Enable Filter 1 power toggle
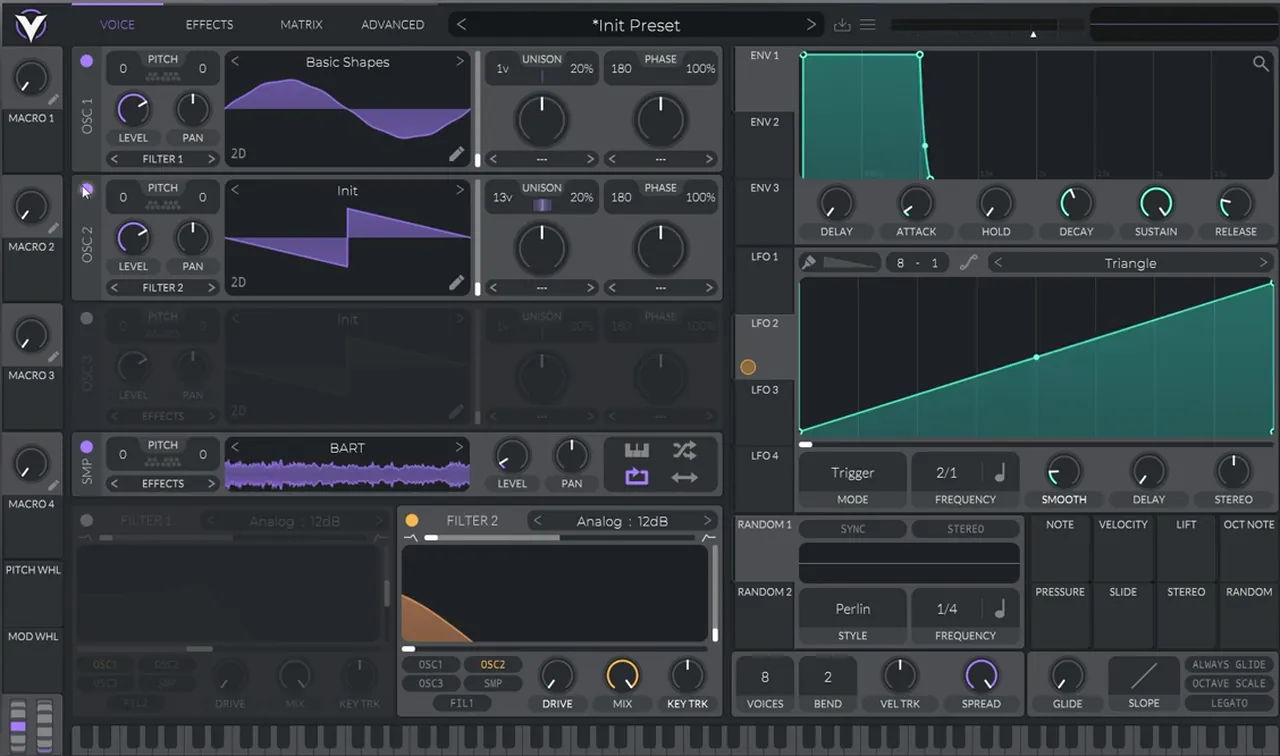The width and height of the screenshot is (1280, 756). pos(87,520)
